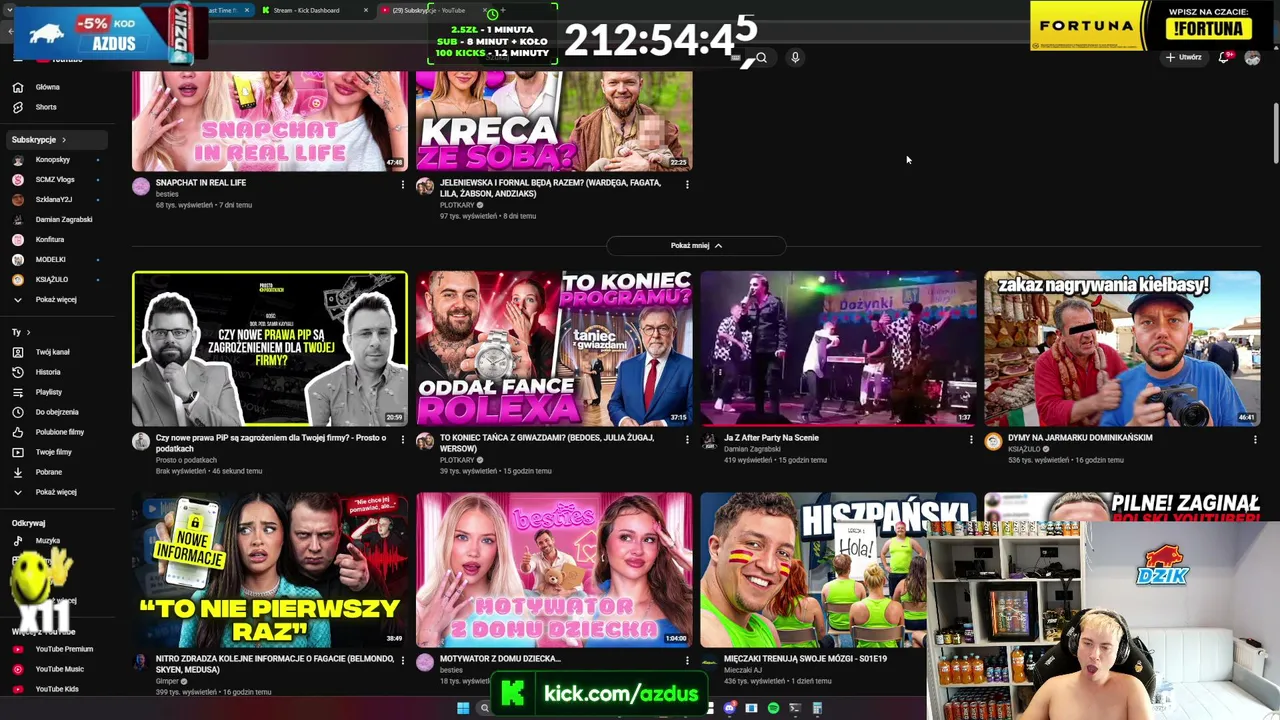Viewport: 1280px width, 720px height.
Task: Open MODELKI channel avatar in sidebar
Action: (x=17, y=260)
